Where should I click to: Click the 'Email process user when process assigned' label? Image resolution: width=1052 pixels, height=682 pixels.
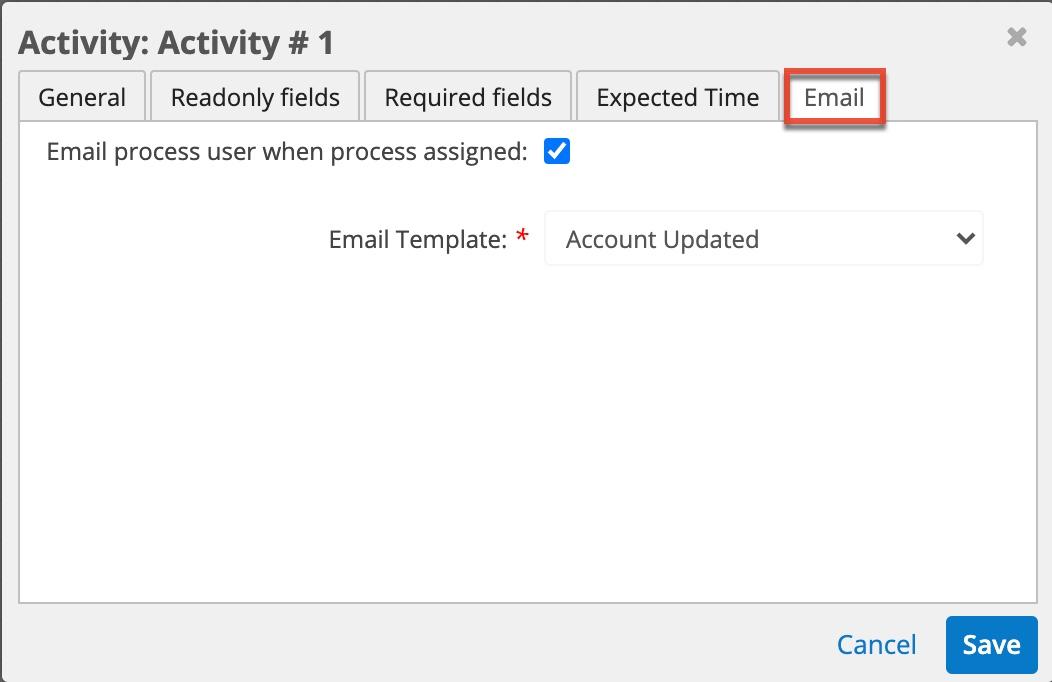coord(286,152)
